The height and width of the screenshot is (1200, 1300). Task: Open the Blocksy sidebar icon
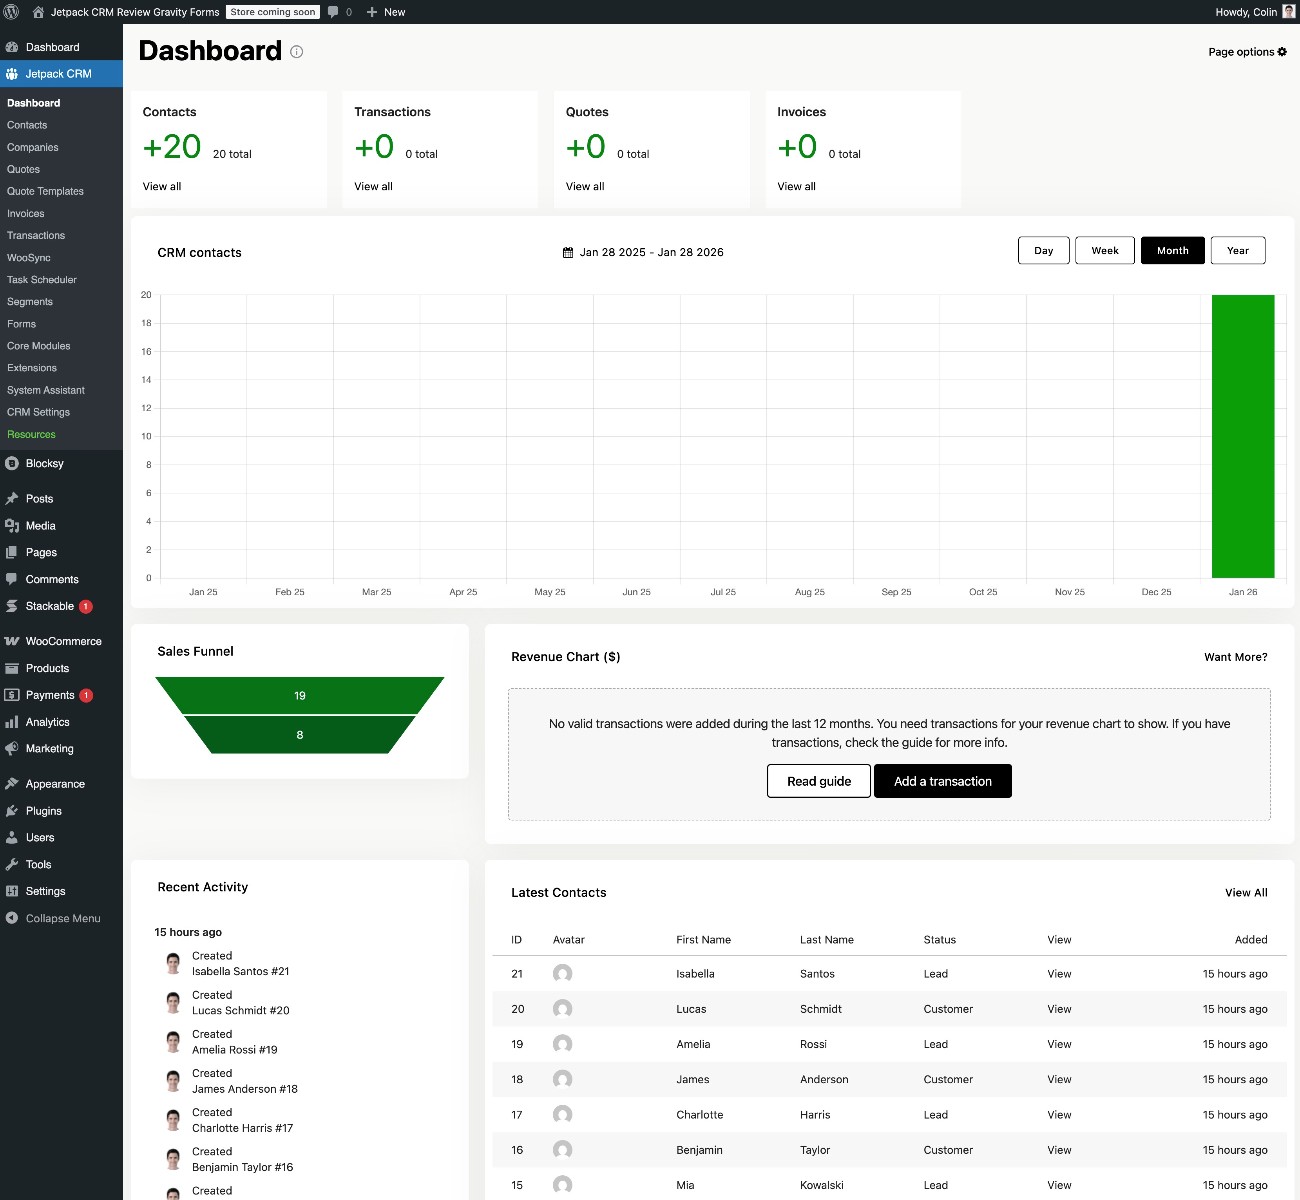click(12, 463)
